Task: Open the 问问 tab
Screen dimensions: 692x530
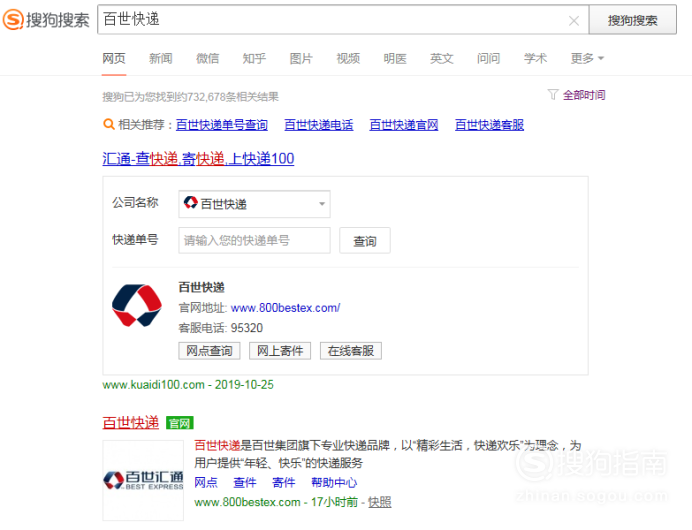Action: click(489, 58)
